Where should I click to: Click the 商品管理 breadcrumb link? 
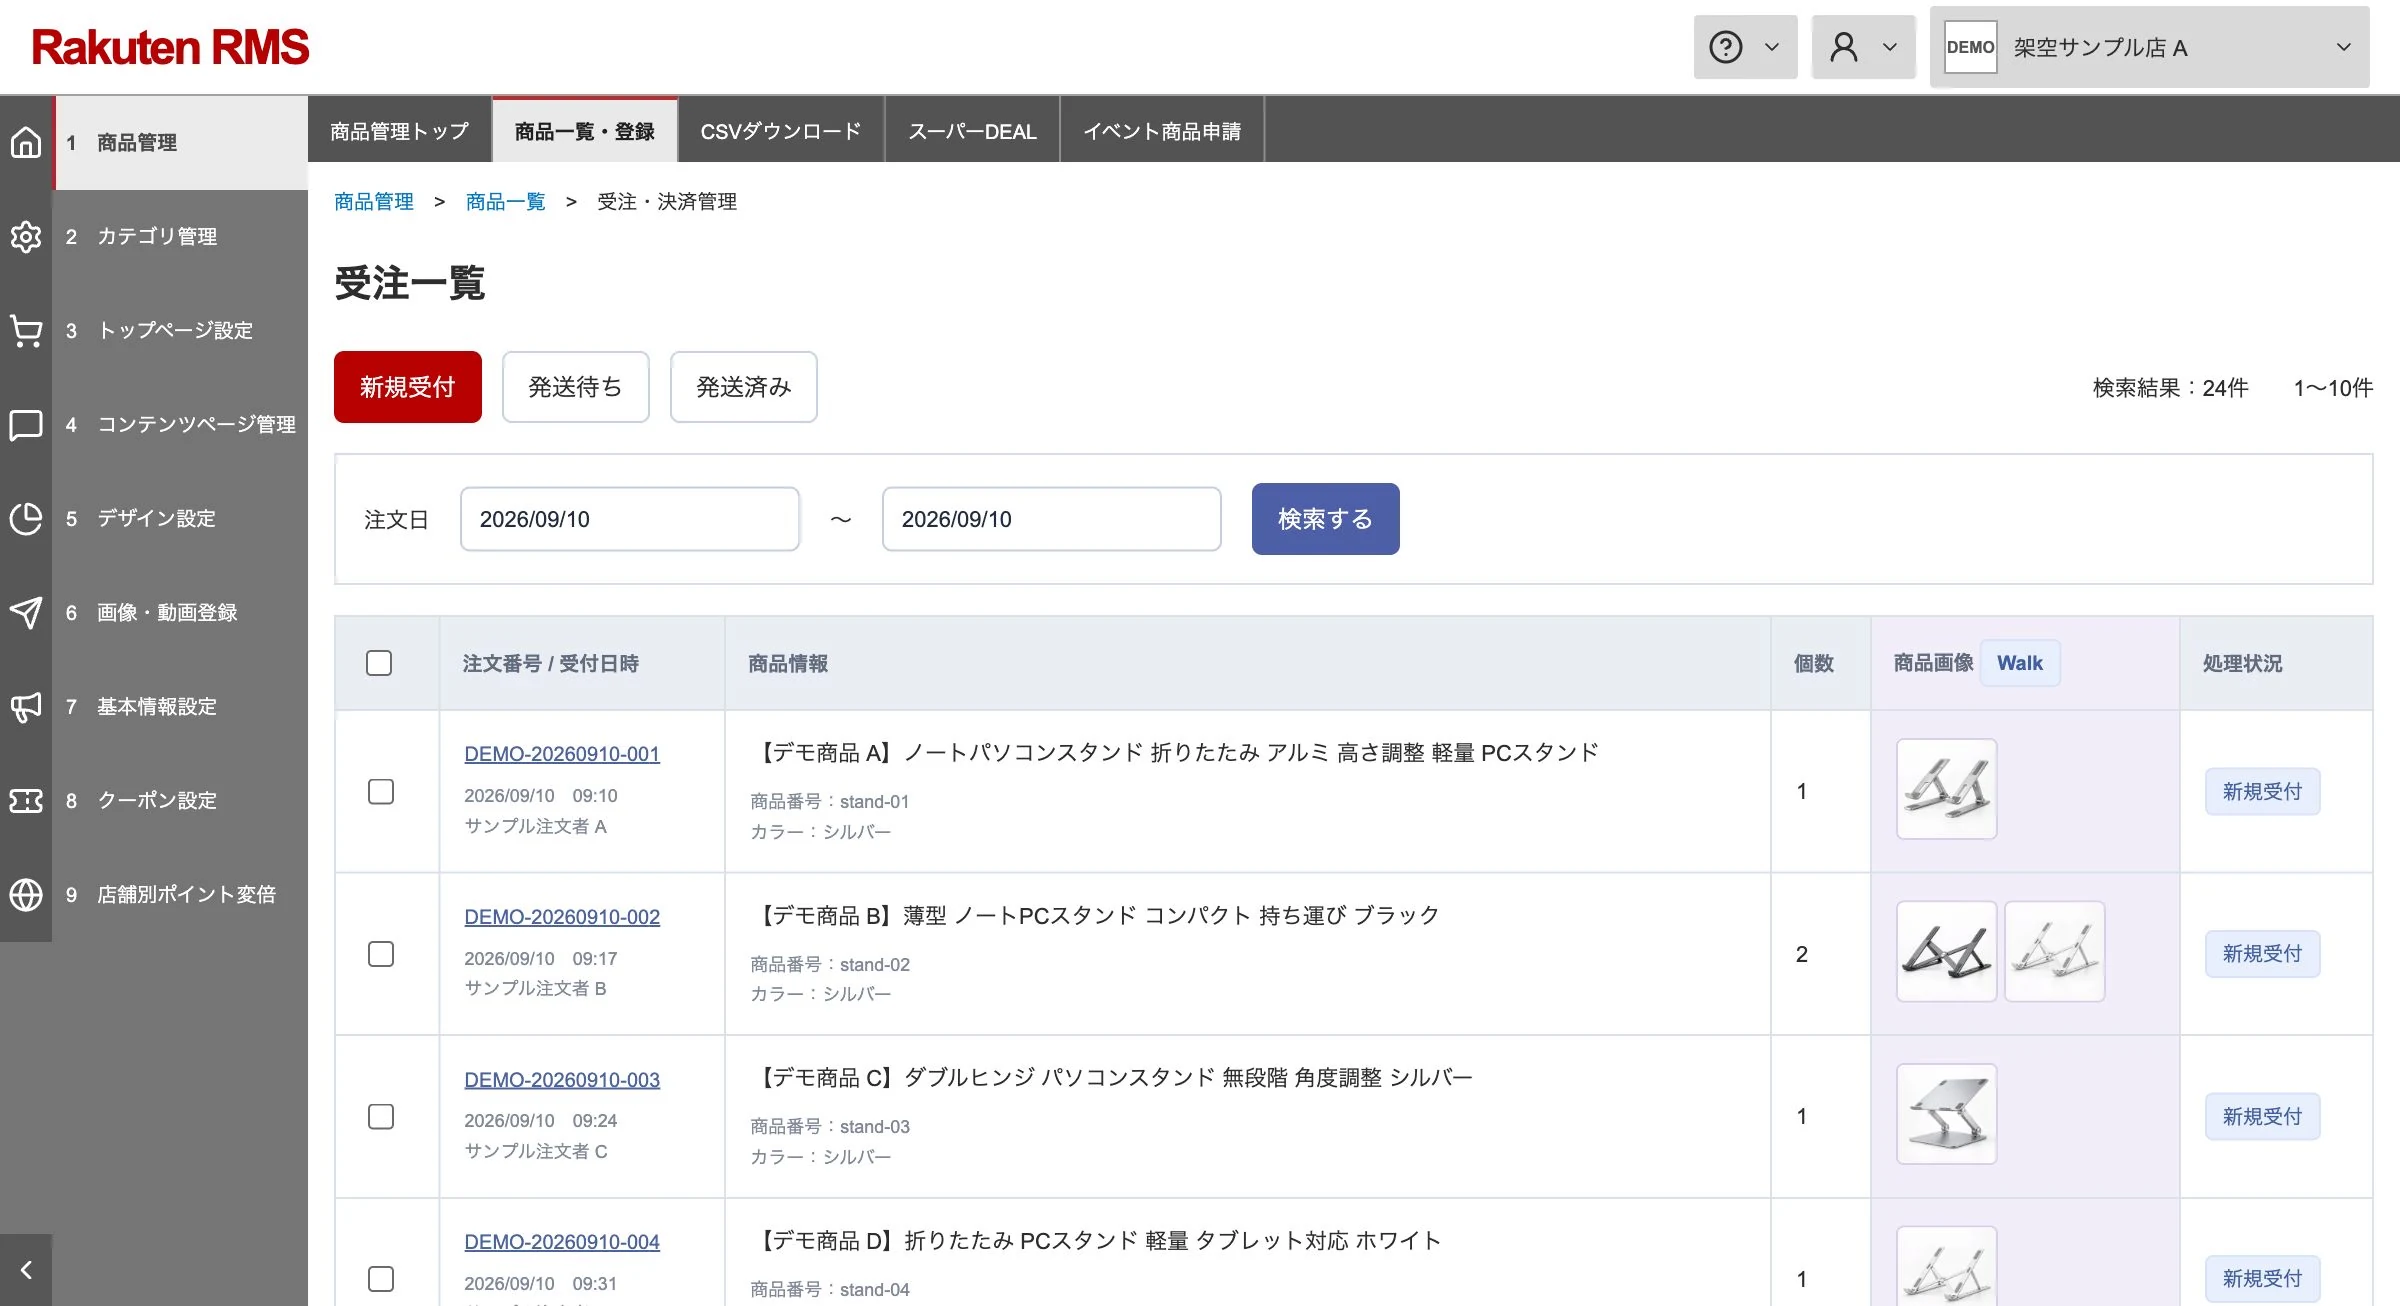(374, 202)
